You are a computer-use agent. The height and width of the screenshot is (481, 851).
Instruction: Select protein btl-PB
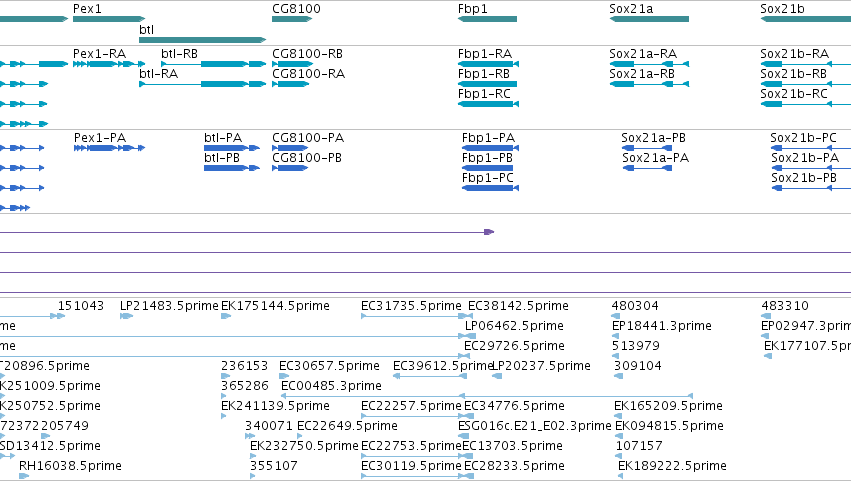coord(222,157)
